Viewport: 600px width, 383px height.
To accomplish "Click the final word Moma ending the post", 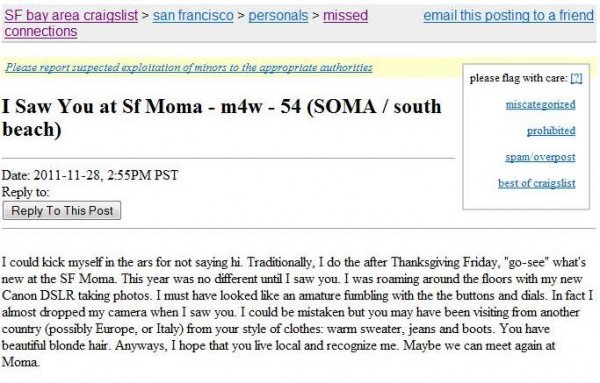I will (x=20, y=362).
